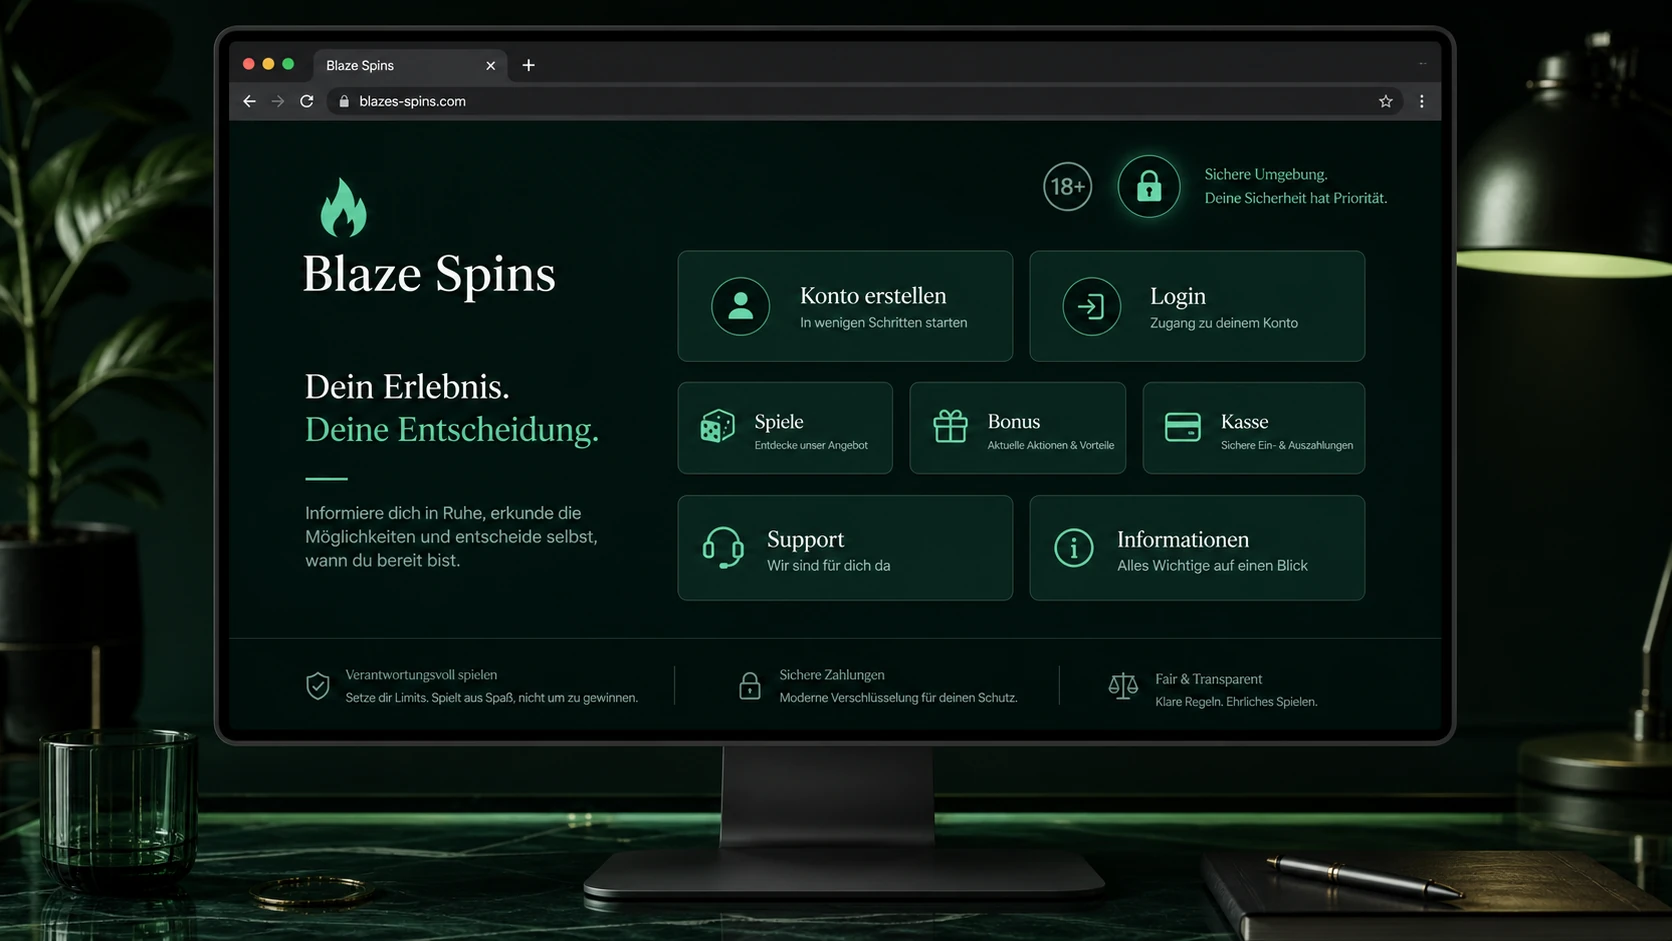This screenshot has height=941, width=1672.
Task: Click 'Informiere dich in Ruhe' paragraph
Action: [x=451, y=536]
